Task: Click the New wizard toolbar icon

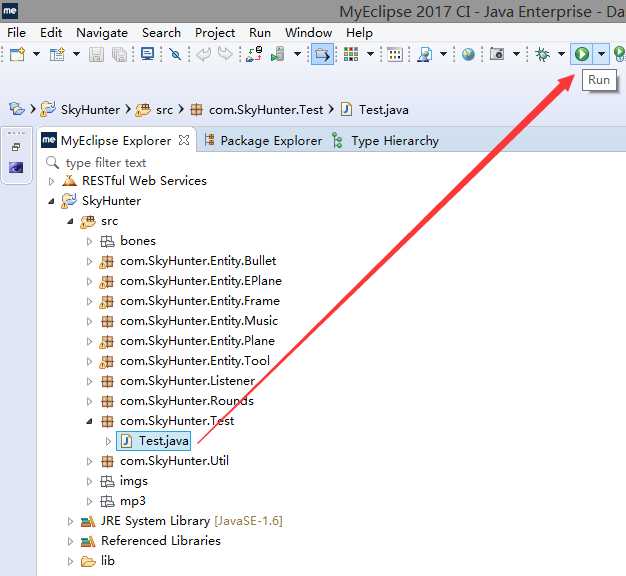Action: coord(17,54)
